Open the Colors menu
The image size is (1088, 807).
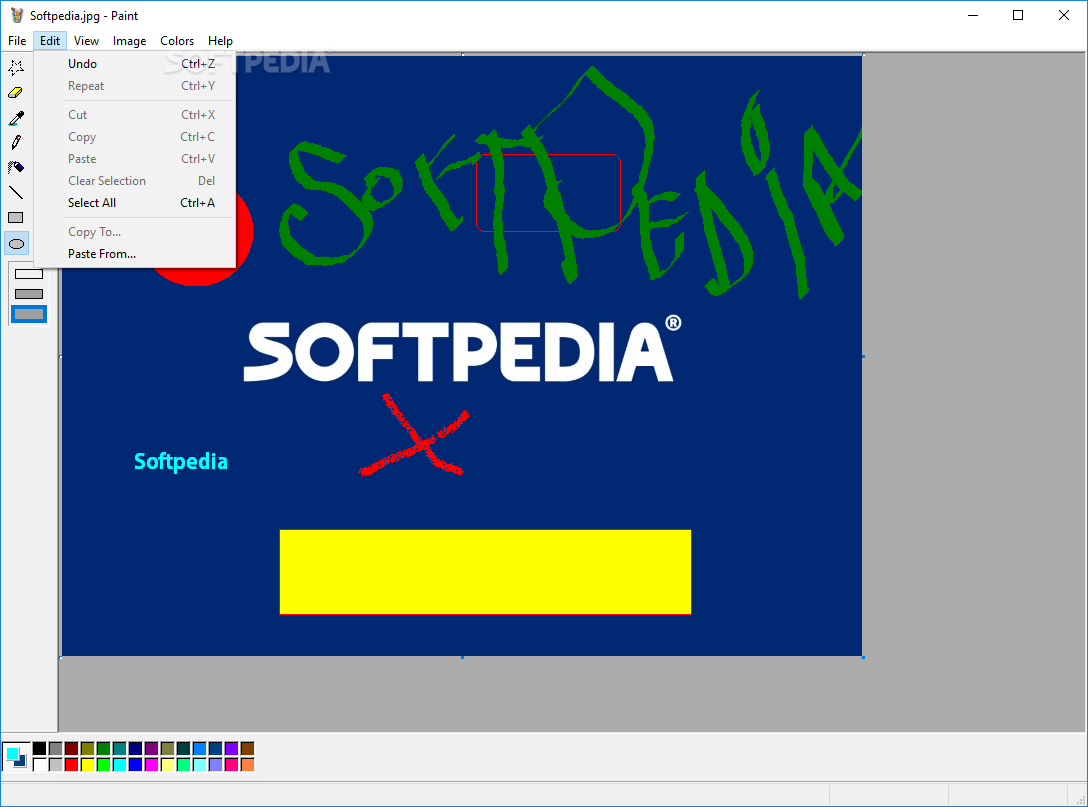tap(177, 41)
